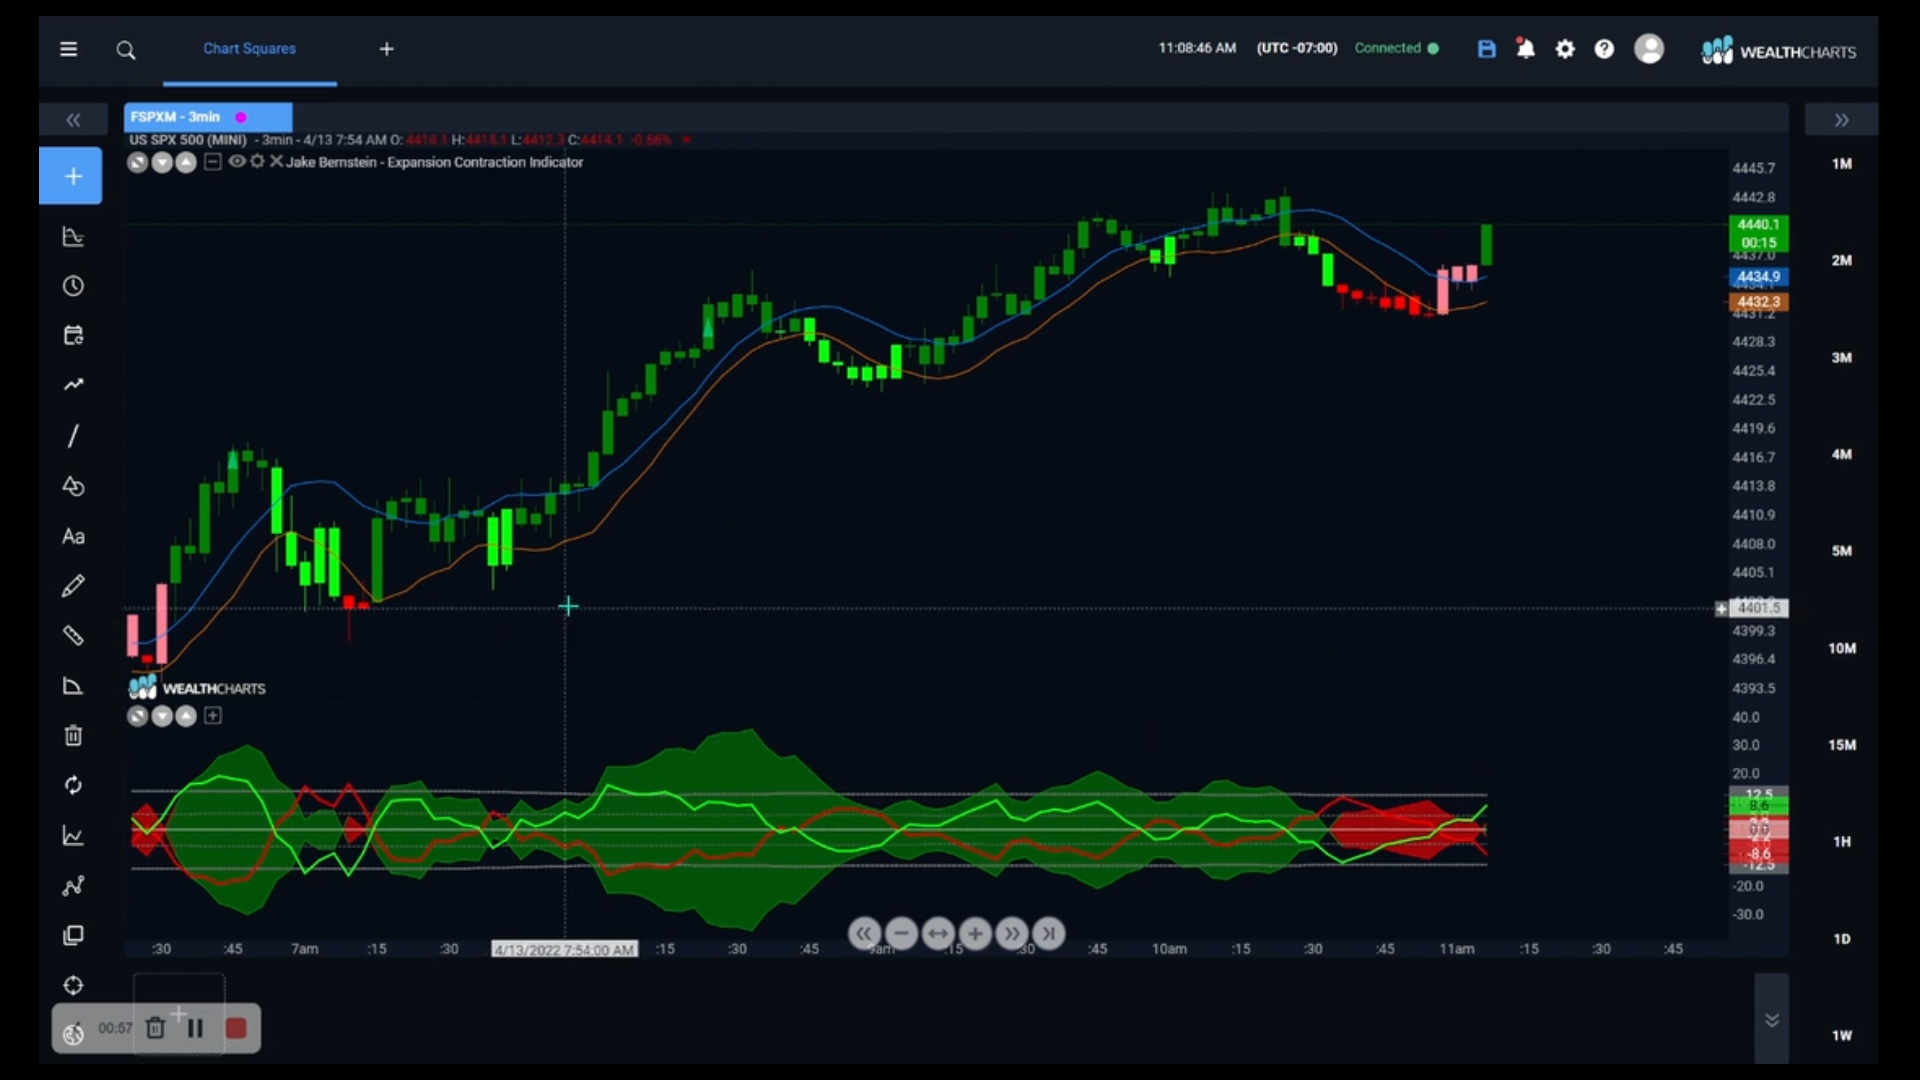
Task: Toggle the crosshair target tool
Action: point(73,986)
